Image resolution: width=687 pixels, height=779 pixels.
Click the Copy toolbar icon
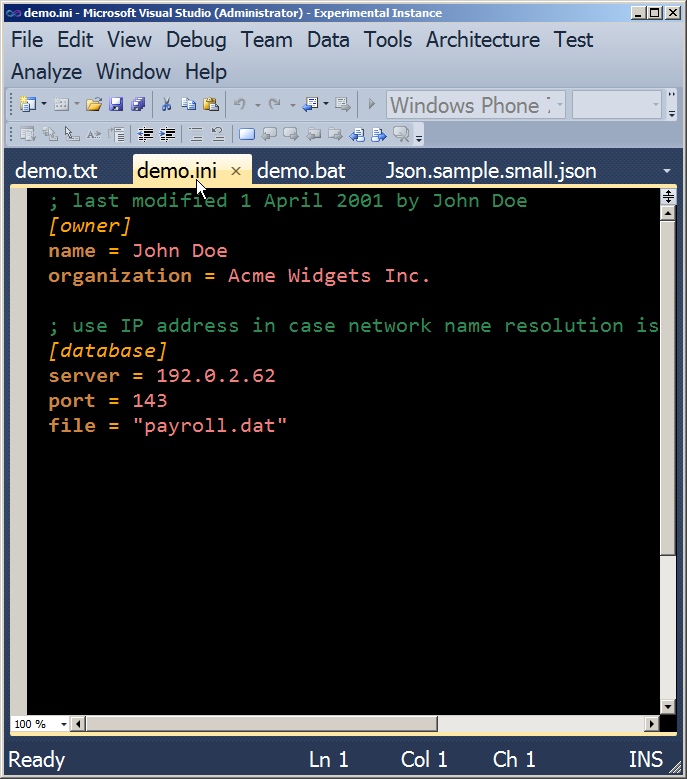coord(188,104)
